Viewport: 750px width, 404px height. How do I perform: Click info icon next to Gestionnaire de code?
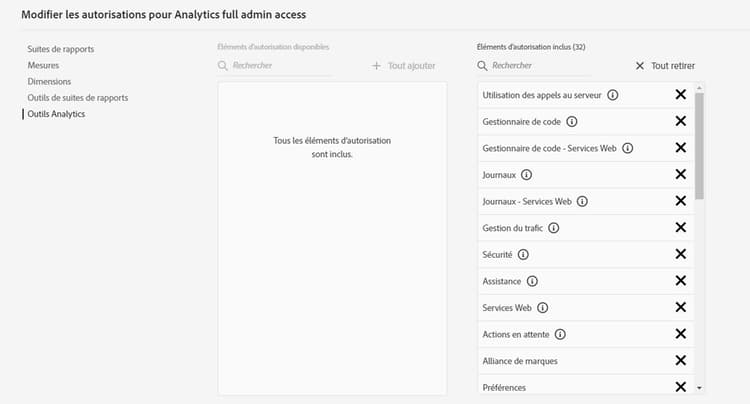(572, 121)
